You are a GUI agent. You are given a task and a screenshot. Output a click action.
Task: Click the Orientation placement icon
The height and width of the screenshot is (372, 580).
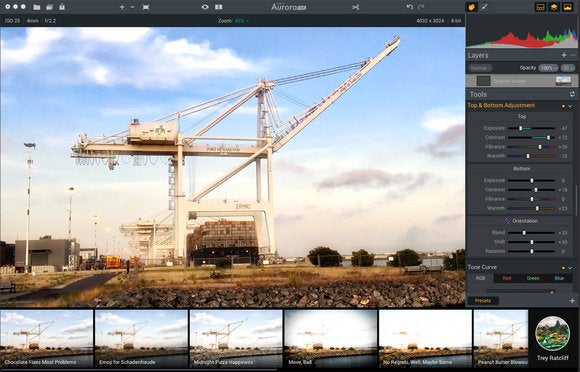(x=507, y=221)
